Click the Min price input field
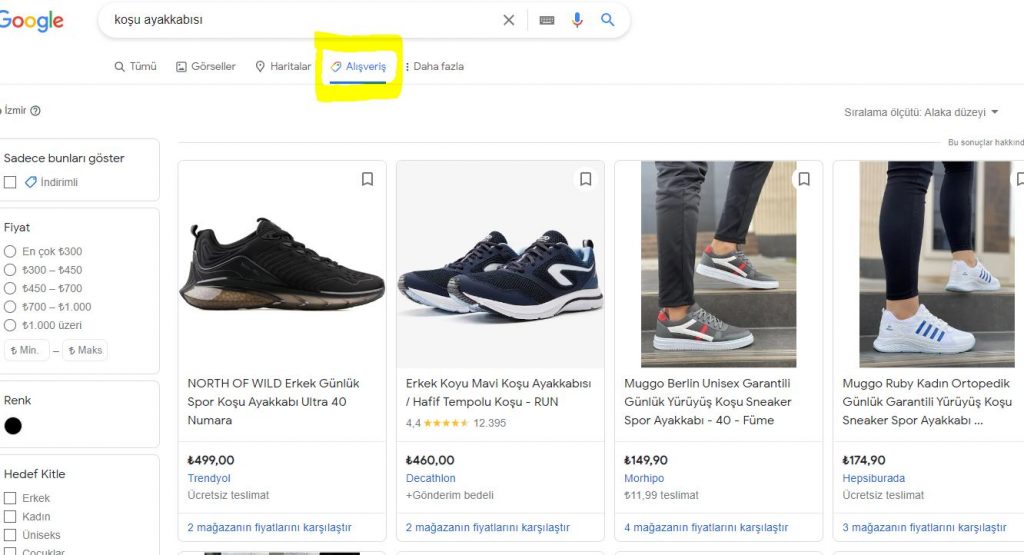This screenshot has height=555, width=1024. pyautogui.click(x=26, y=350)
